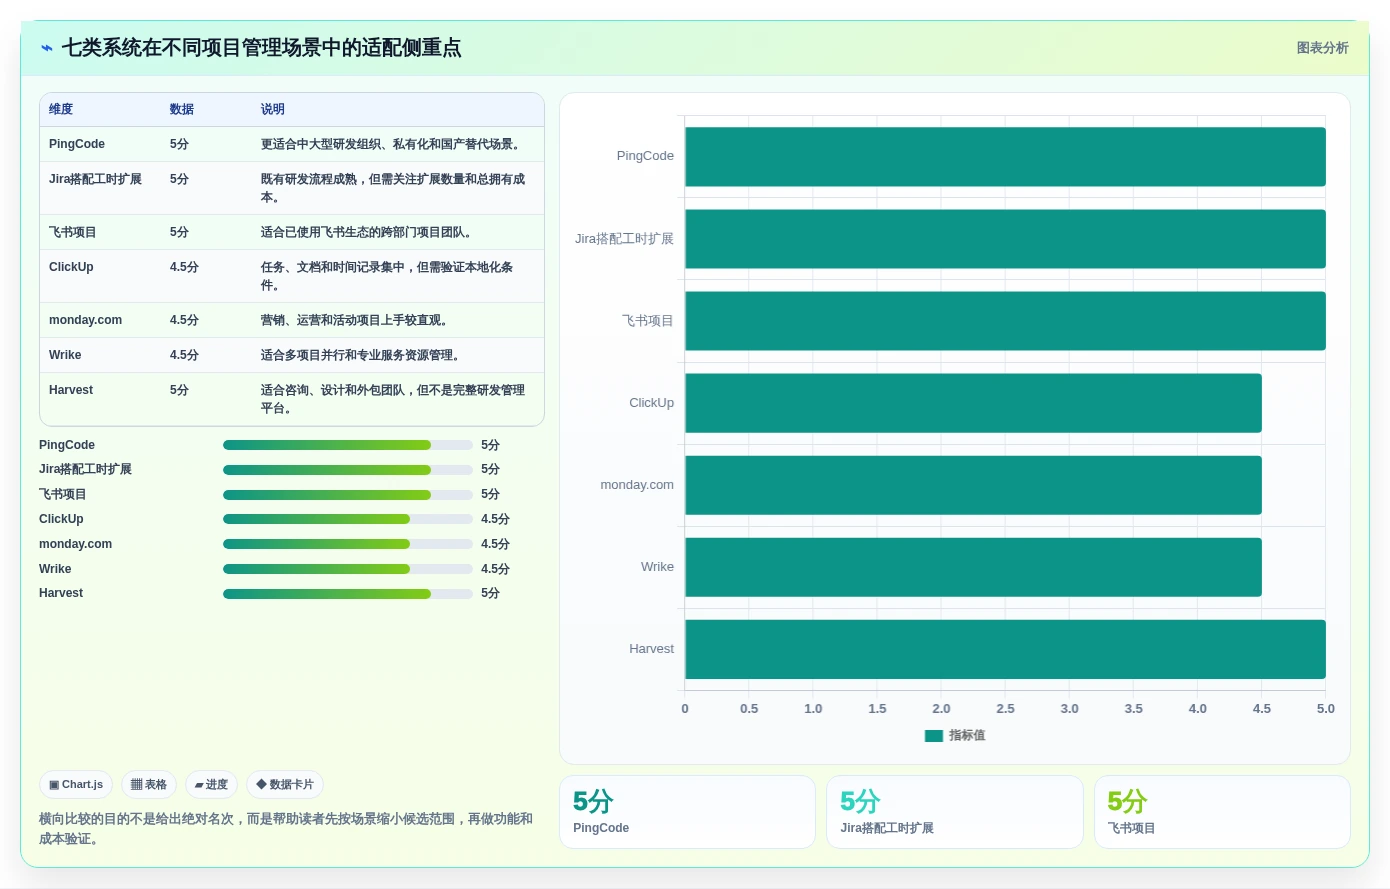The image size is (1390, 889).
Task: Click the Wrike progress bar
Action: pos(348,569)
